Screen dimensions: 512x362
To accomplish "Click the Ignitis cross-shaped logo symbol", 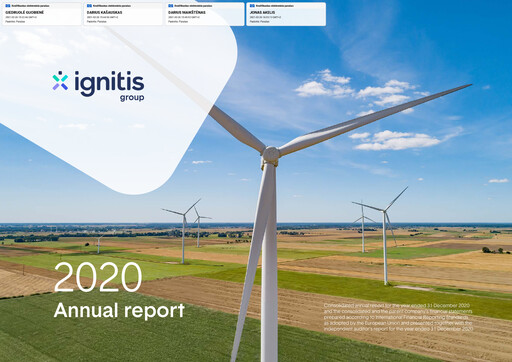I will (x=60, y=80).
